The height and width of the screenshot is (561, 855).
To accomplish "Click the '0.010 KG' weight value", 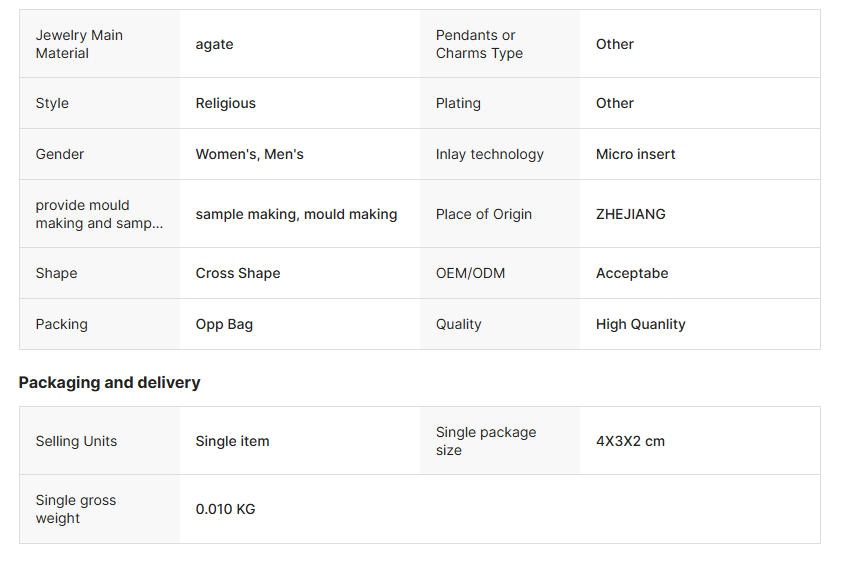I will click(225, 509).
